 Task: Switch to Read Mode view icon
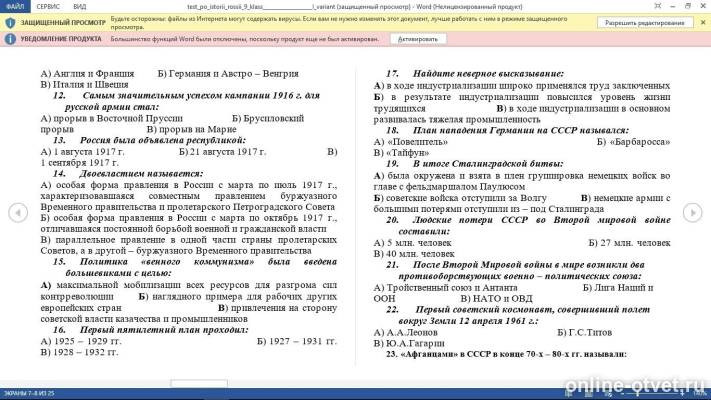(x=569, y=394)
